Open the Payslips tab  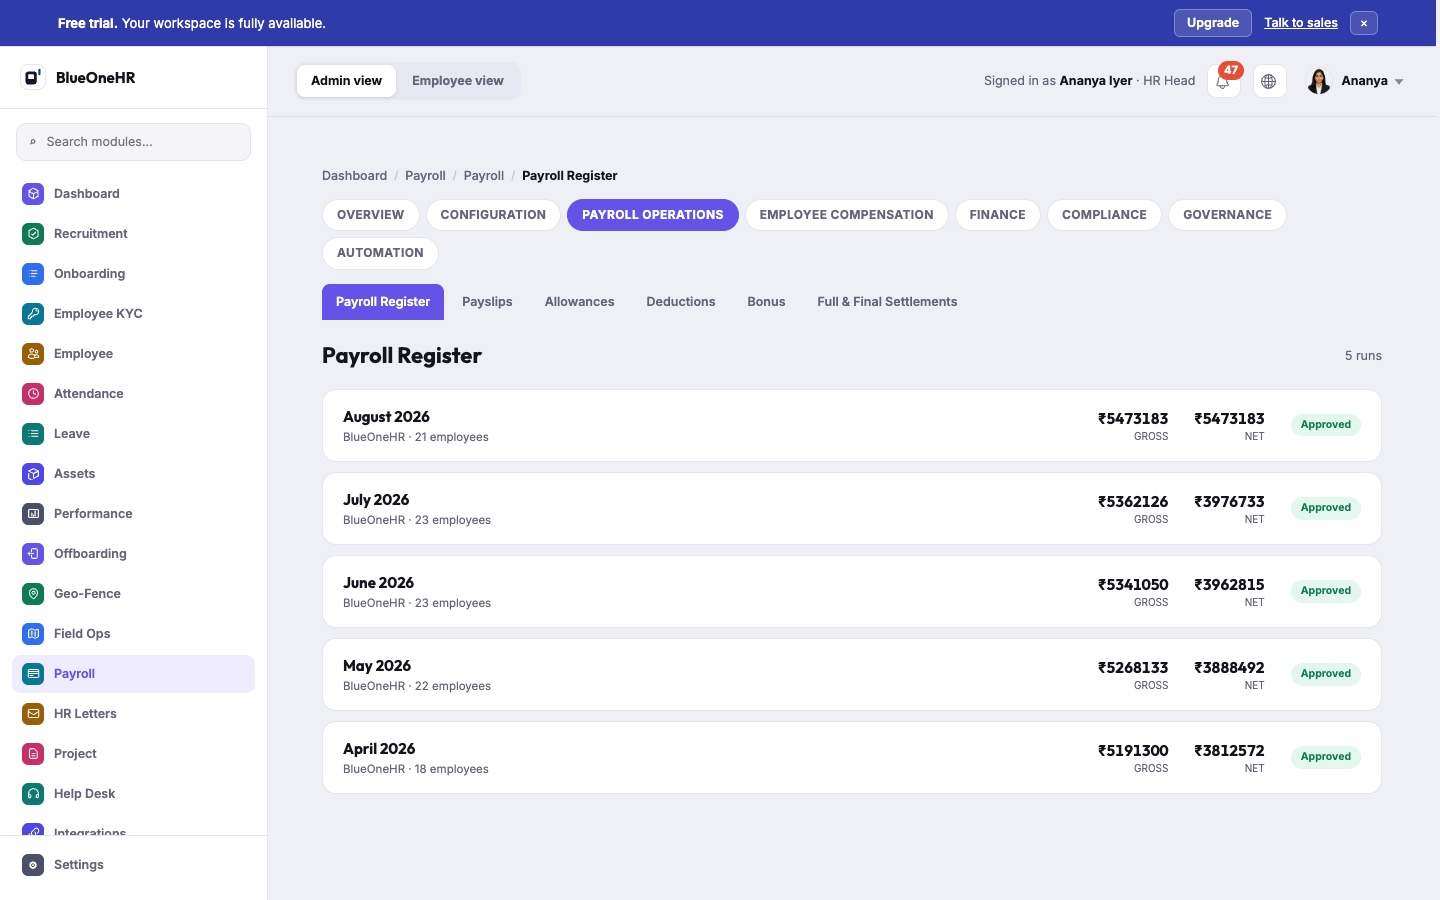[487, 302]
